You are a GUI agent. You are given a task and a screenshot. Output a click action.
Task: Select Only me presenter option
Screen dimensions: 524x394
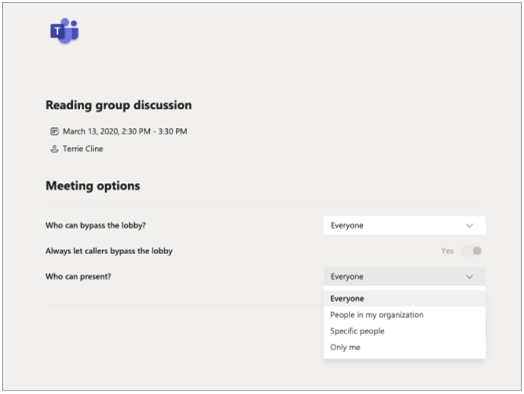click(404, 348)
